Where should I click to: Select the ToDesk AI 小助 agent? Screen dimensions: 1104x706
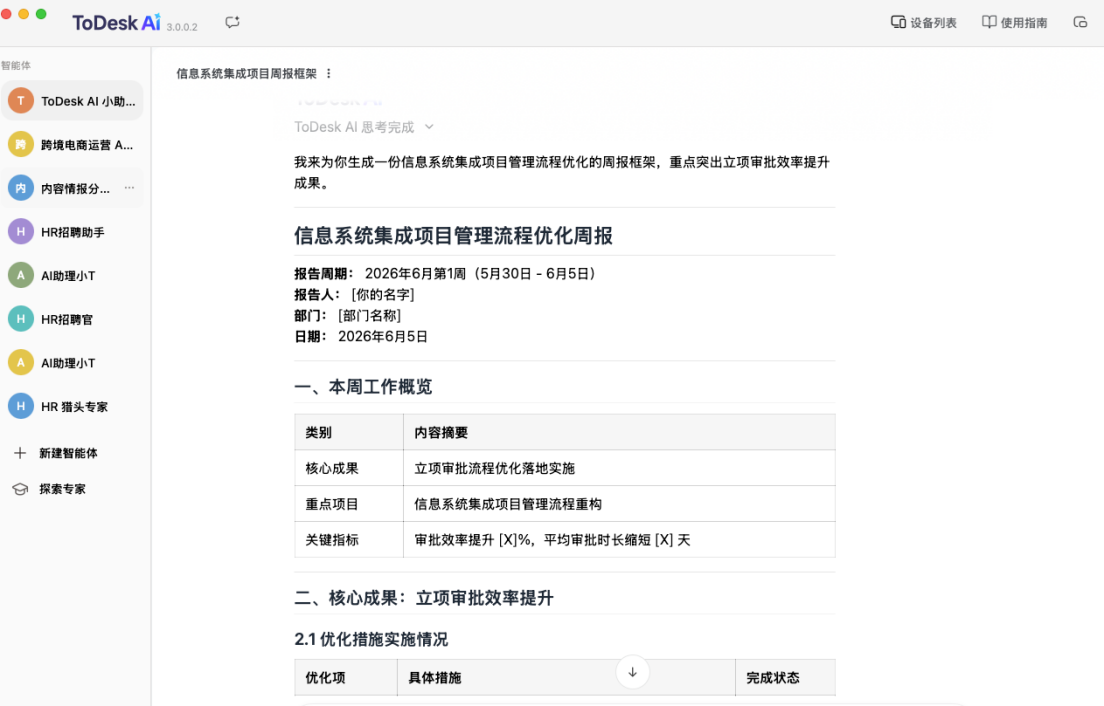[72, 101]
